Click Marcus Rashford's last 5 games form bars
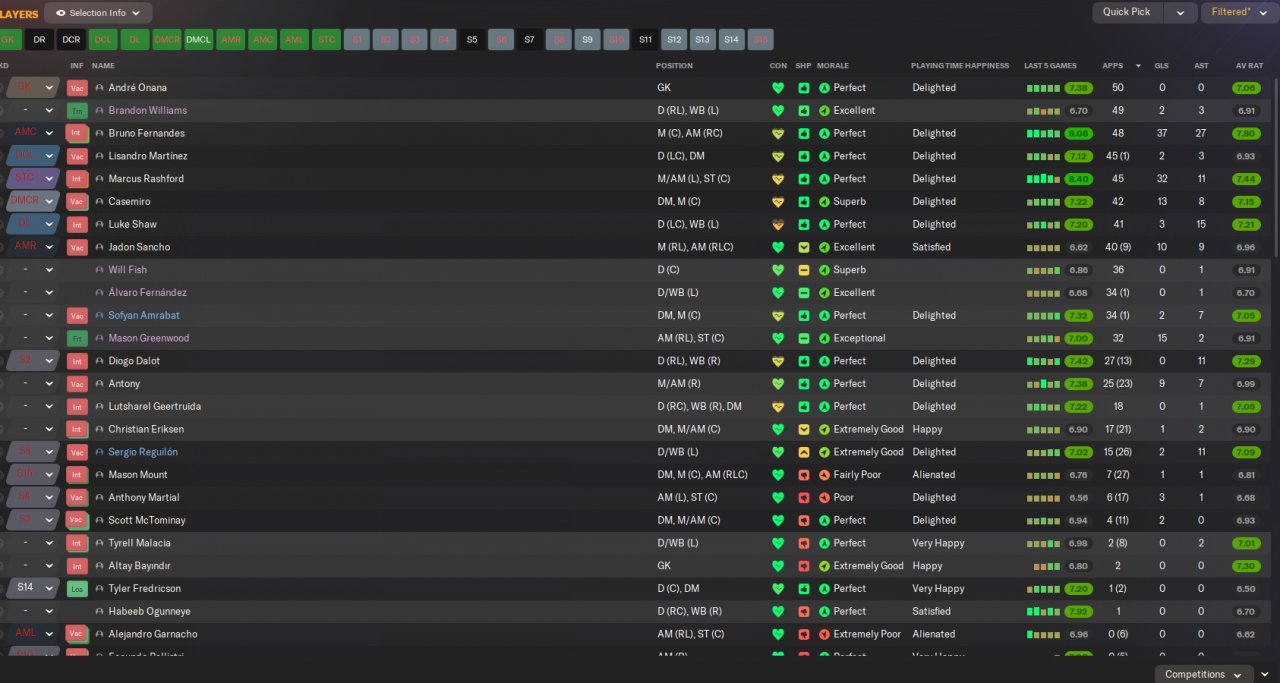1280x683 pixels. 1044,179
